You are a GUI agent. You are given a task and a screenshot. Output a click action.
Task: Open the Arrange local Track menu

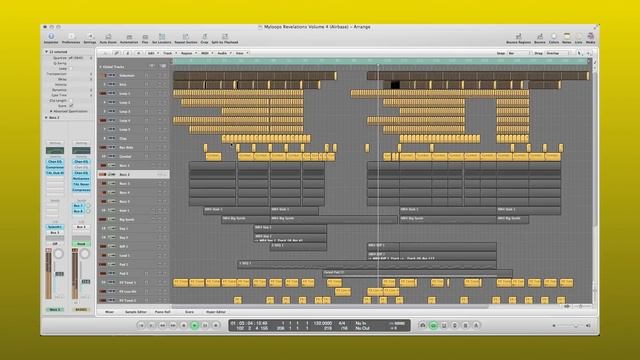pos(169,53)
